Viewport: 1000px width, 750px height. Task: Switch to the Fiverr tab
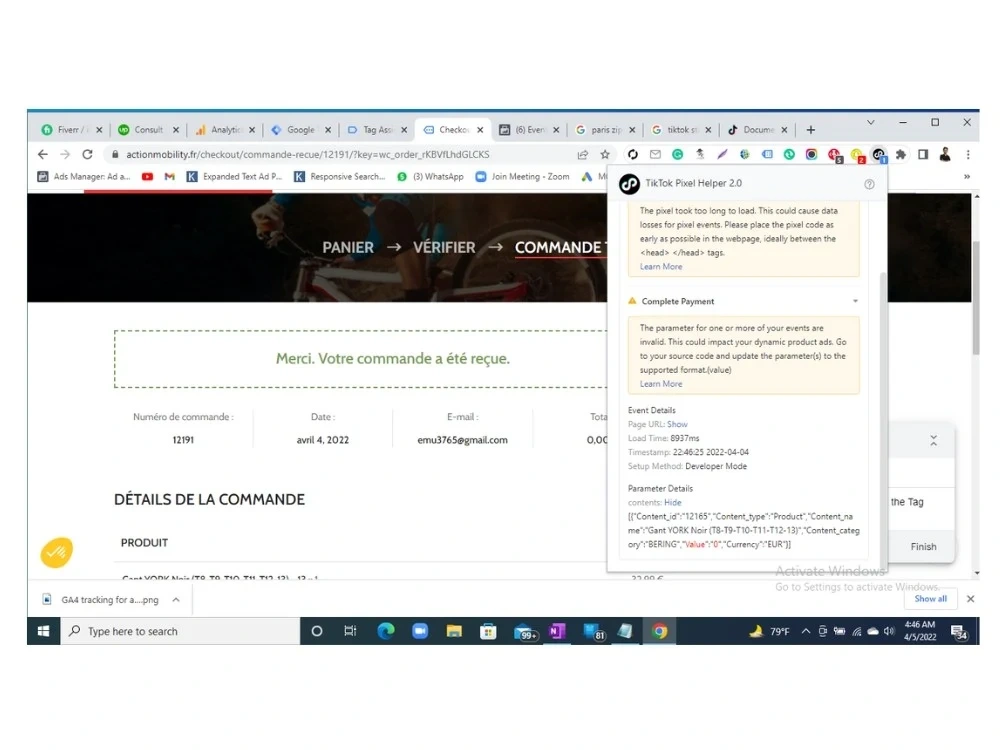[x=69, y=129]
